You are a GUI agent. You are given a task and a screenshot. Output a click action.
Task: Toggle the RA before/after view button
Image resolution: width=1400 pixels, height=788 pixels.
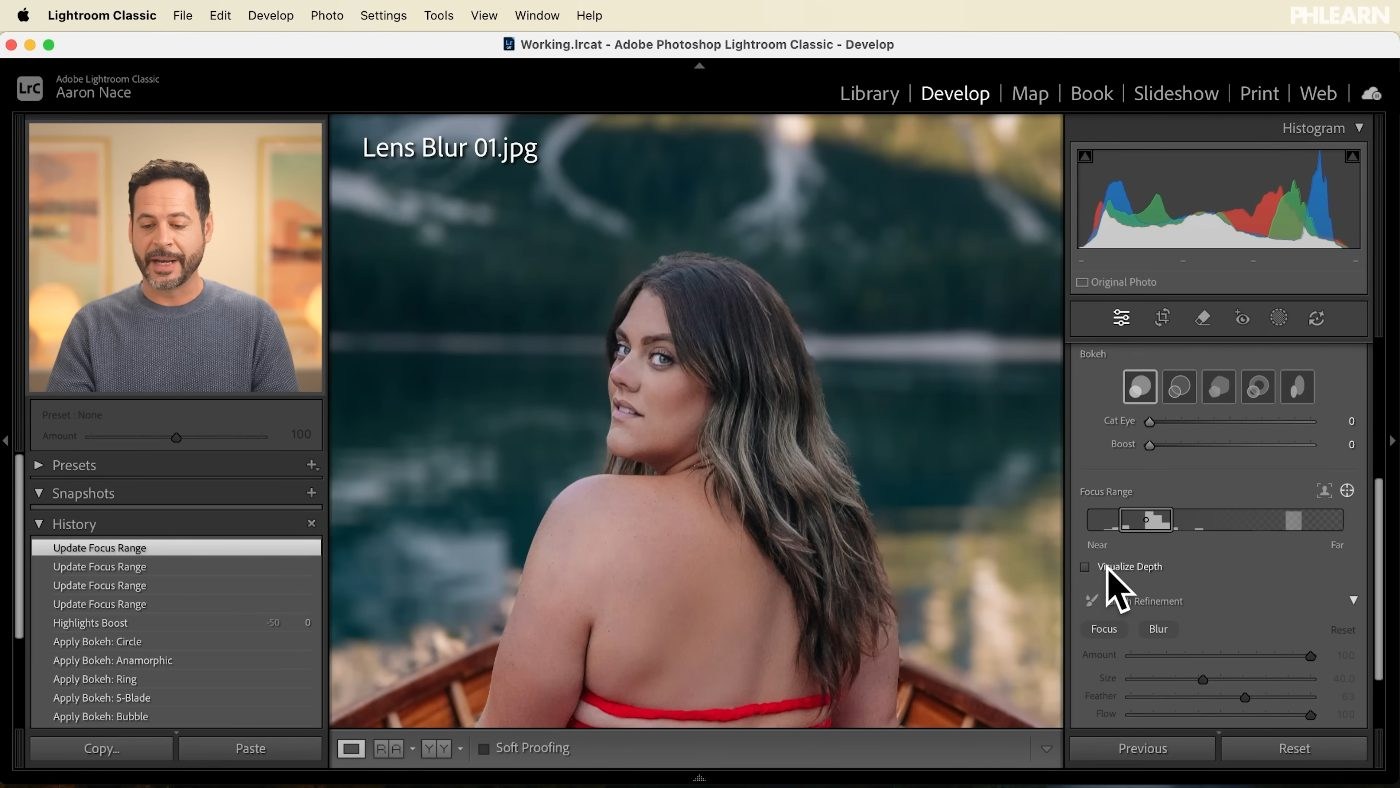tap(388, 748)
